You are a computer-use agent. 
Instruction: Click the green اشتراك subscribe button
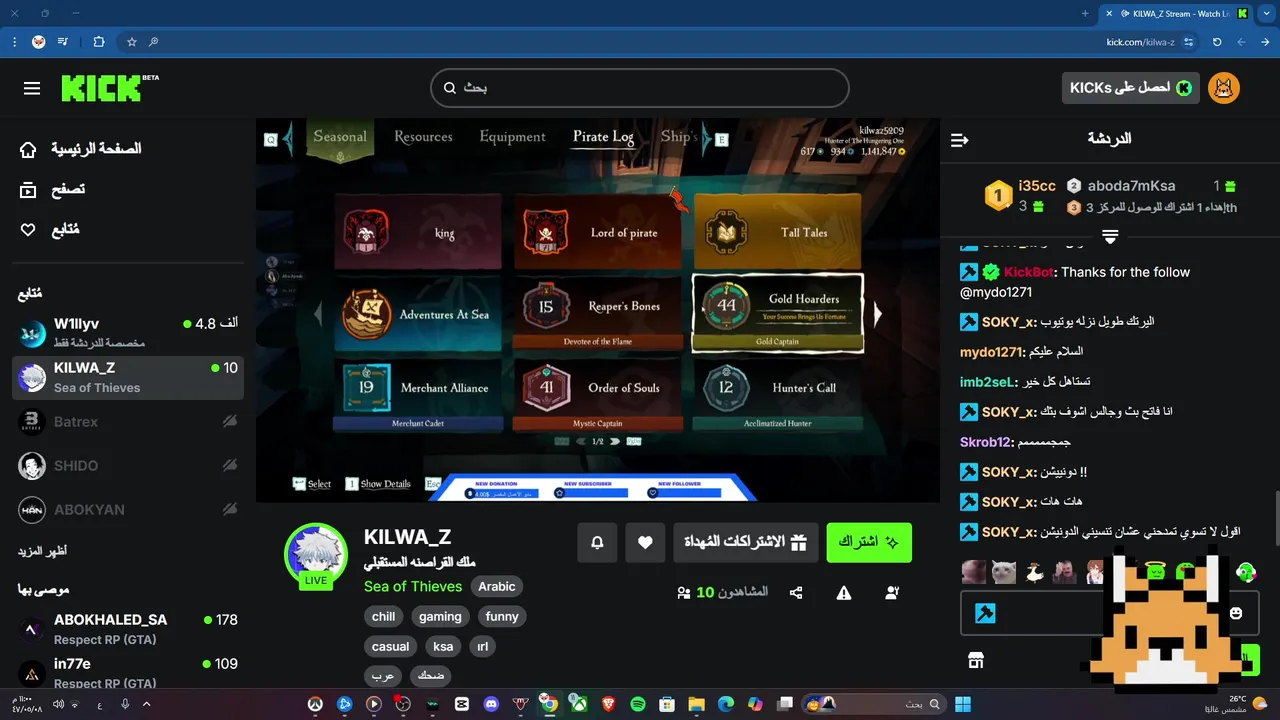[x=869, y=542]
